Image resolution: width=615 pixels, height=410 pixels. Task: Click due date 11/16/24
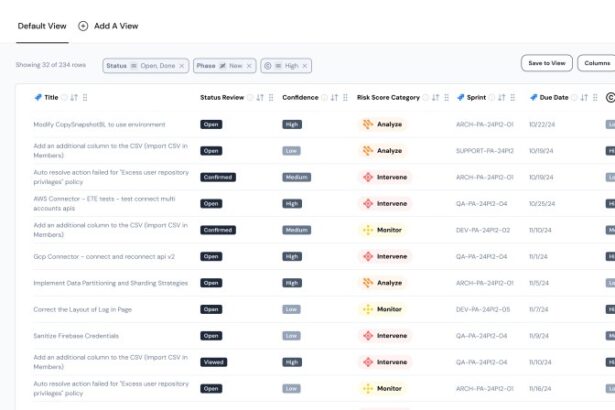[540, 388]
